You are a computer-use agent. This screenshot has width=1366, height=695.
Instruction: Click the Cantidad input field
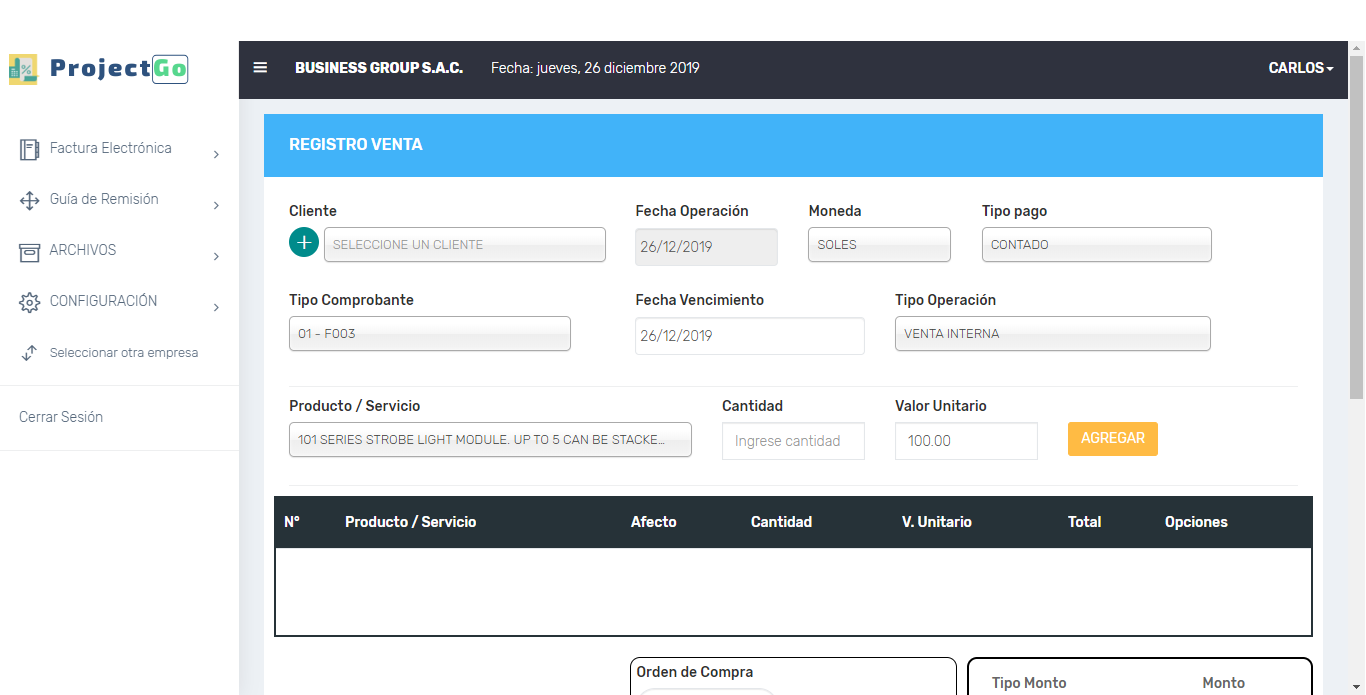pyautogui.click(x=792, y=441)
